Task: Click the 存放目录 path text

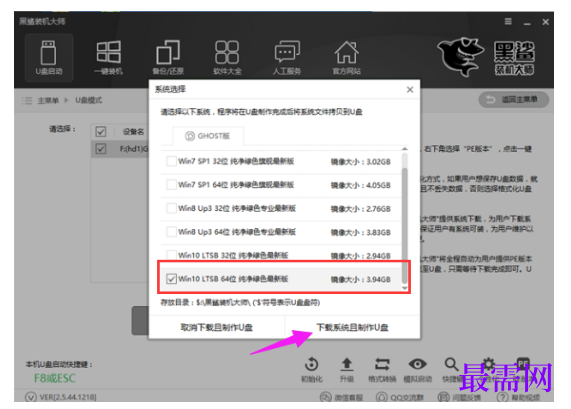Action: point(240,302)
